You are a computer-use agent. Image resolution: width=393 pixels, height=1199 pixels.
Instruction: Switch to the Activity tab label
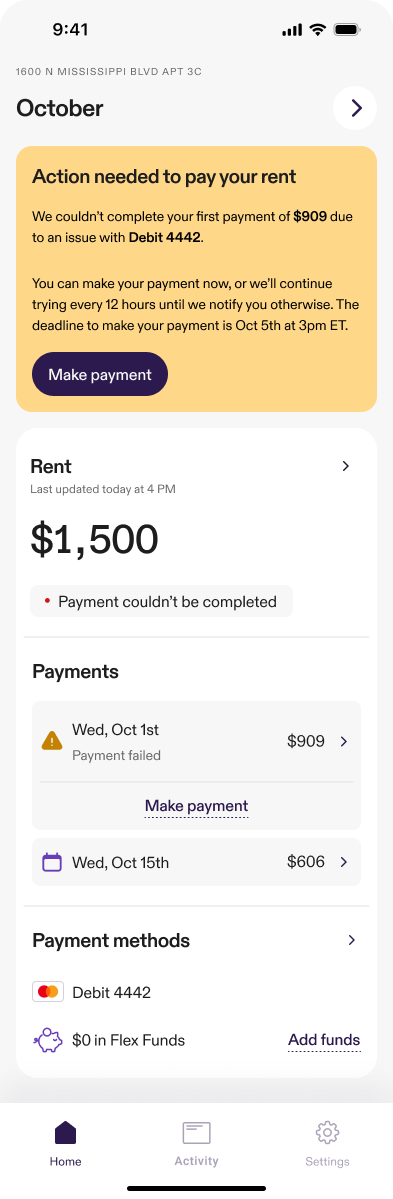[x=196, y=1161]
